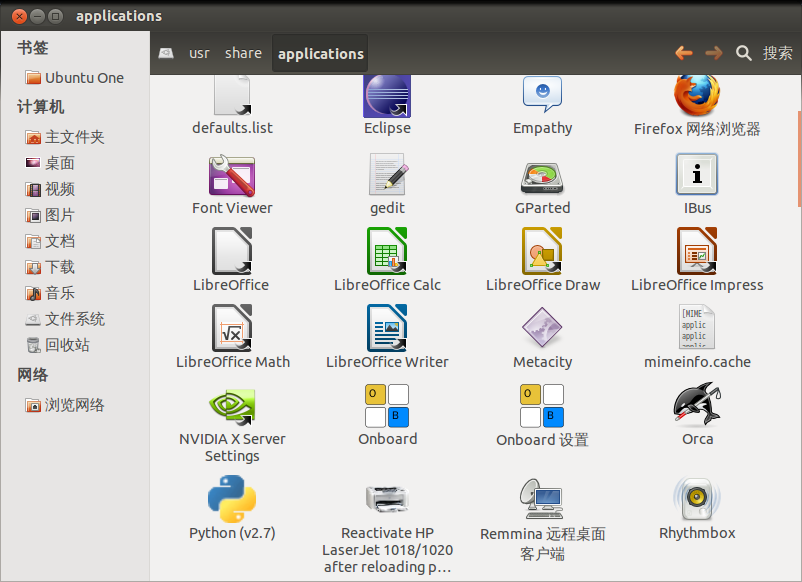The image size is (802, 582).
Task: Select the LibreOffice Math icon
Action: point(232,328)
